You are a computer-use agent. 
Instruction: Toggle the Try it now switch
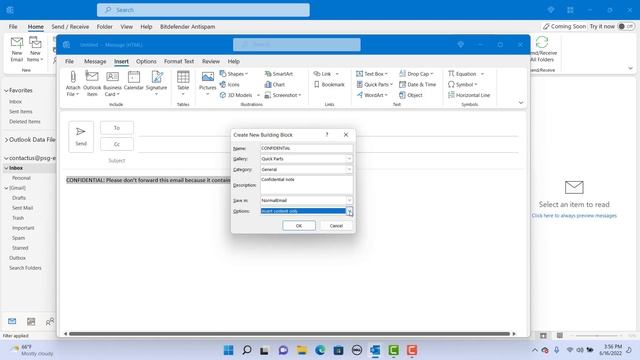[626, 26]
